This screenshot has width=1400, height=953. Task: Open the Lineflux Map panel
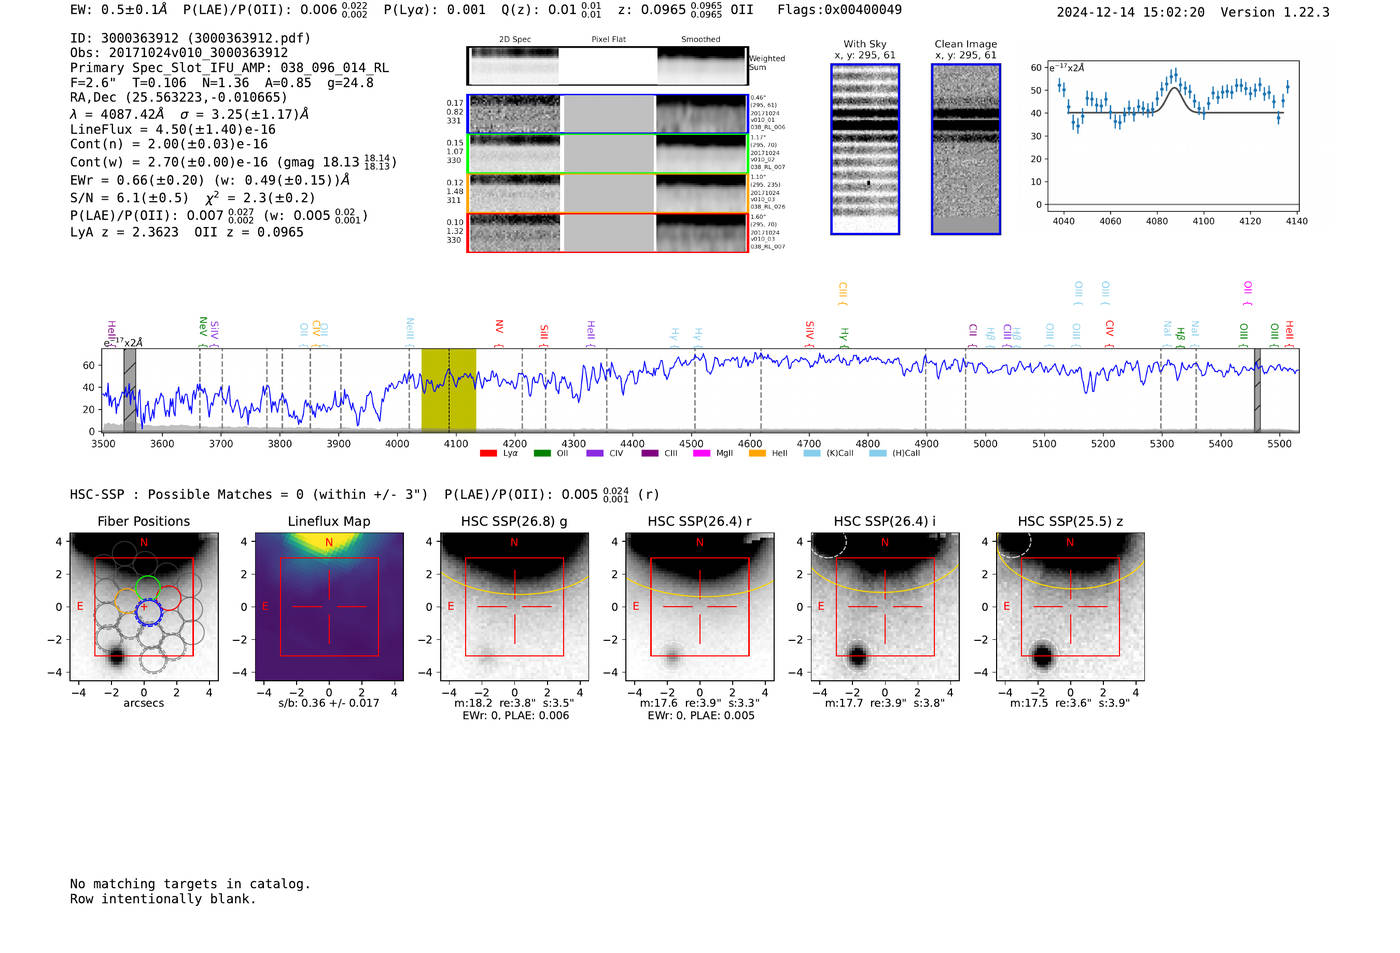click(x=329, y=607)
